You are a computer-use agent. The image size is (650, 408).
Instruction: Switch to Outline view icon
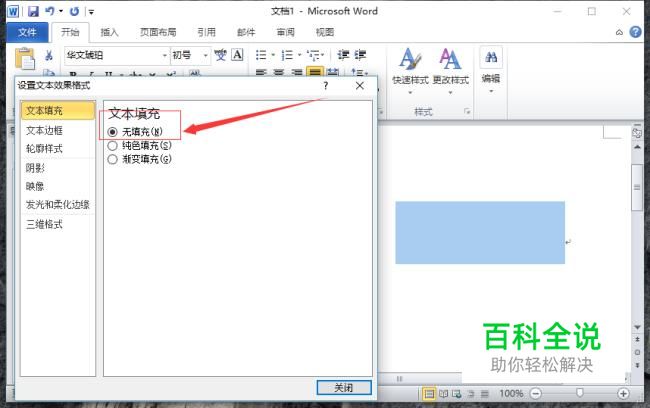(x=471, y=393)
